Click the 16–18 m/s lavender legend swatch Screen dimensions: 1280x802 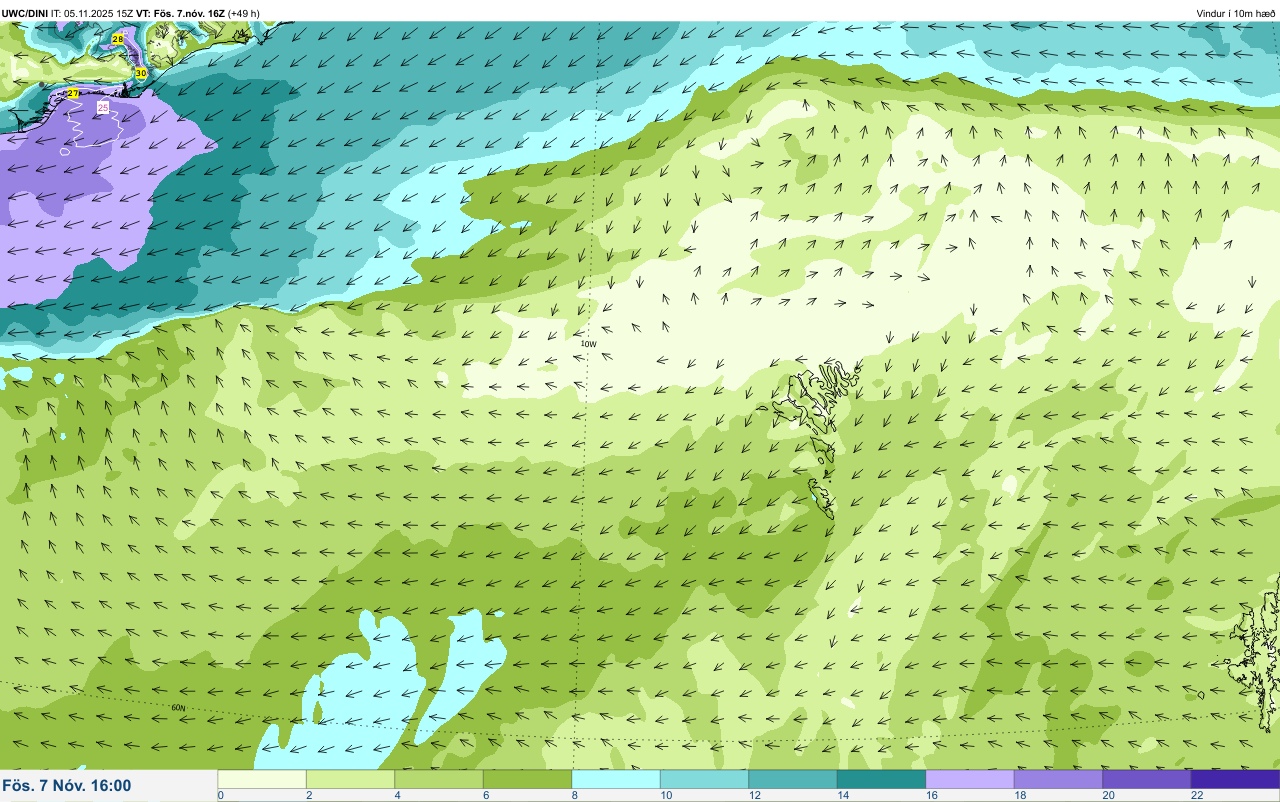pyautogui.click(x=970, y=779)
